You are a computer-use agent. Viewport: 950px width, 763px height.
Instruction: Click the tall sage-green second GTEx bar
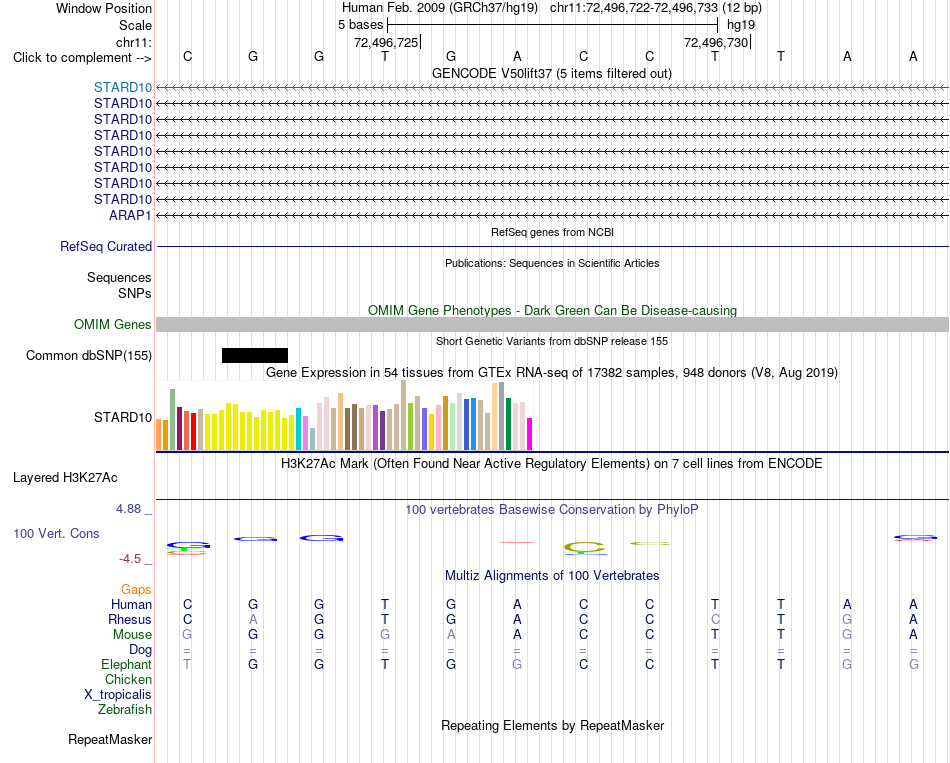tap(172, 419)
